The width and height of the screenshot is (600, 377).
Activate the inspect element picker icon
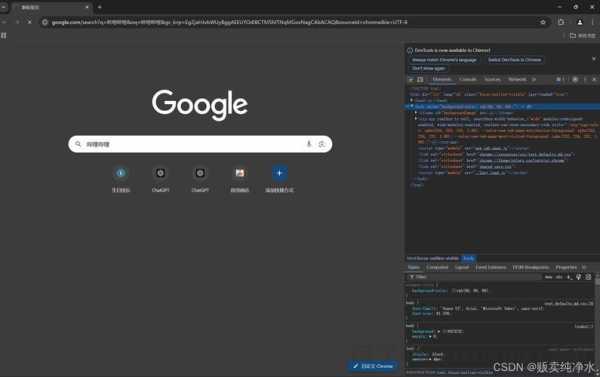pos(411,80)
